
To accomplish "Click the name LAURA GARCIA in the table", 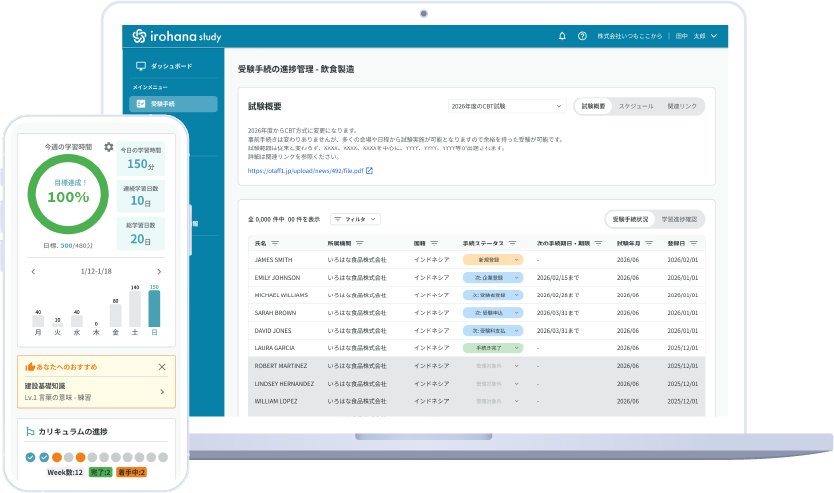I will coord(274,348).
